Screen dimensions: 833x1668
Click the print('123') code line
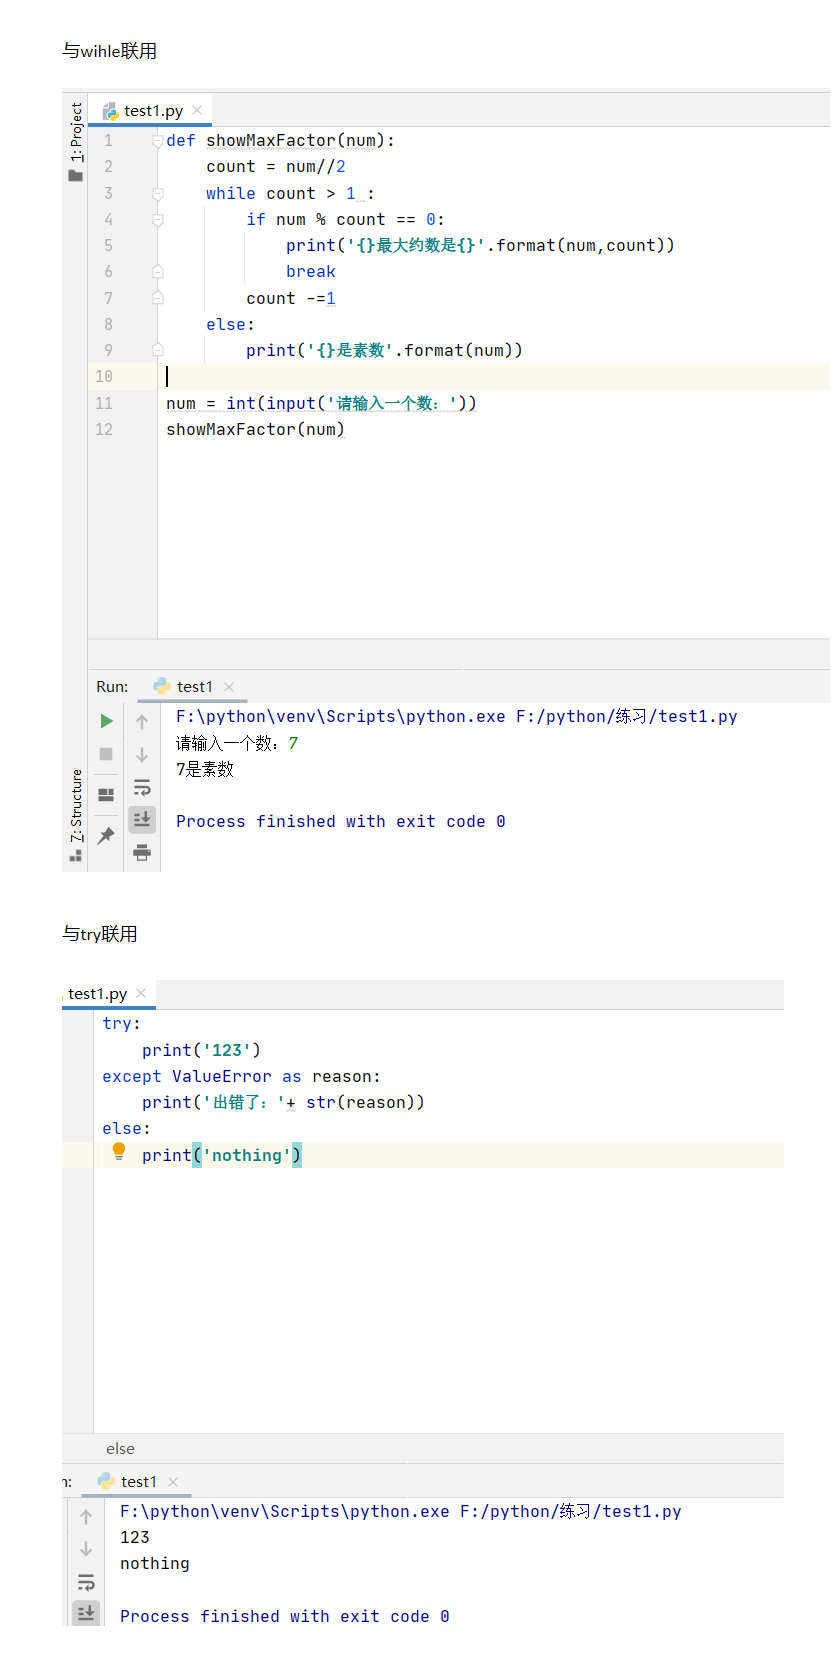[201, 1051]
